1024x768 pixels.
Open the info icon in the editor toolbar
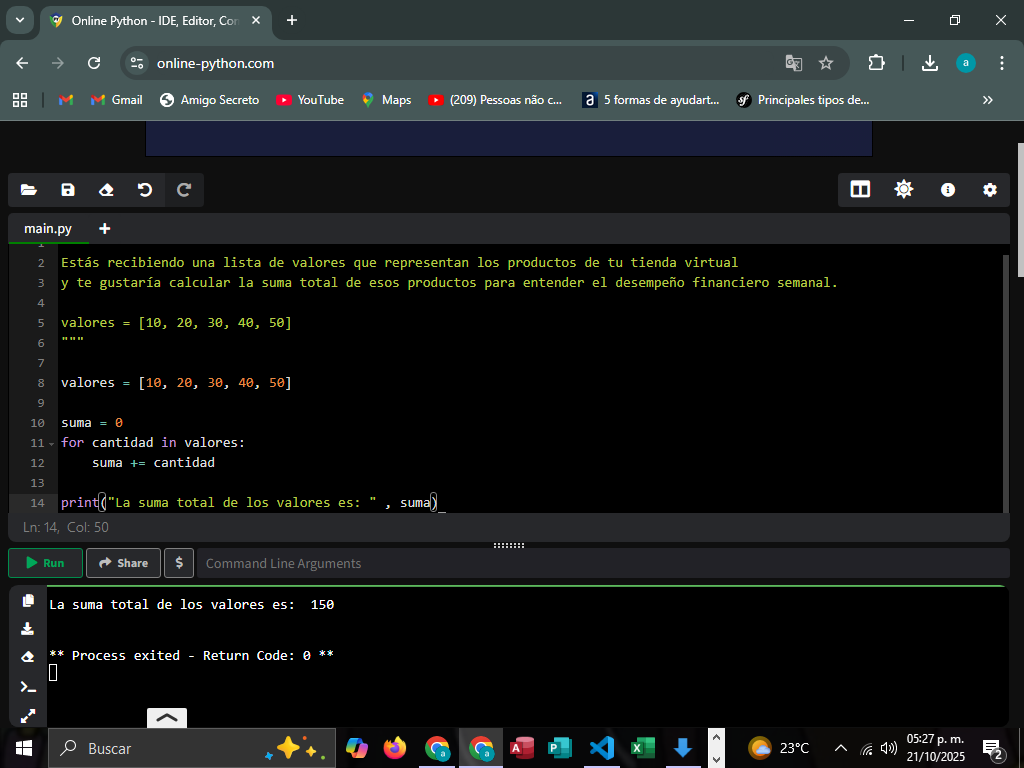point(947,190)
